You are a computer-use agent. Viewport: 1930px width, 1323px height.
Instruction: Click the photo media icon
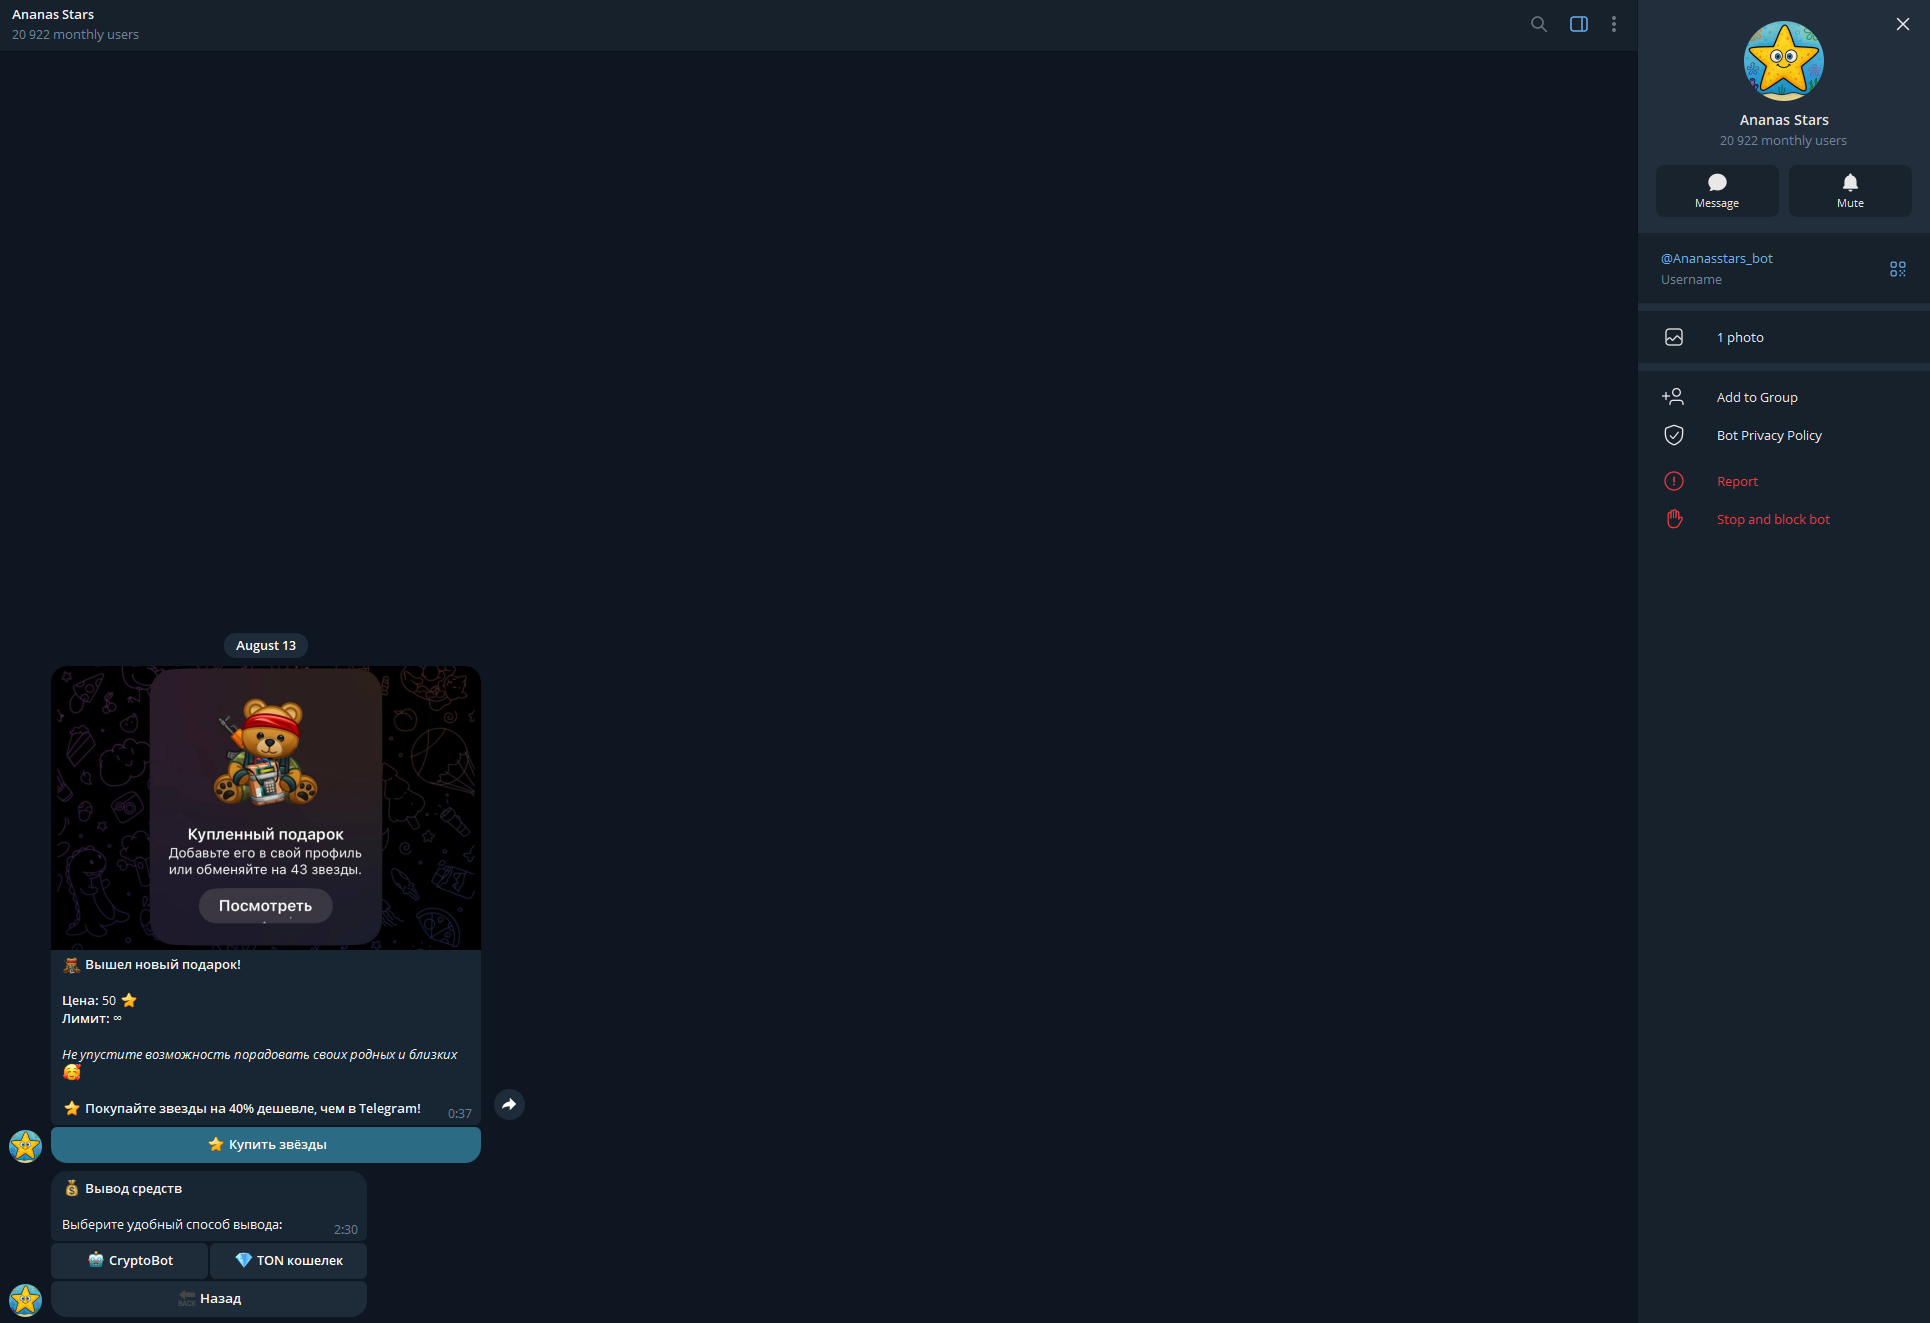tap(1674, 337)
